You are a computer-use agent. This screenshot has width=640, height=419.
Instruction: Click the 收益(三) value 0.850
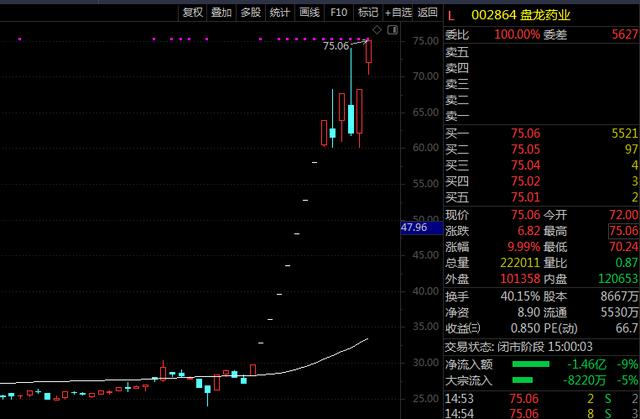point(526,328)
